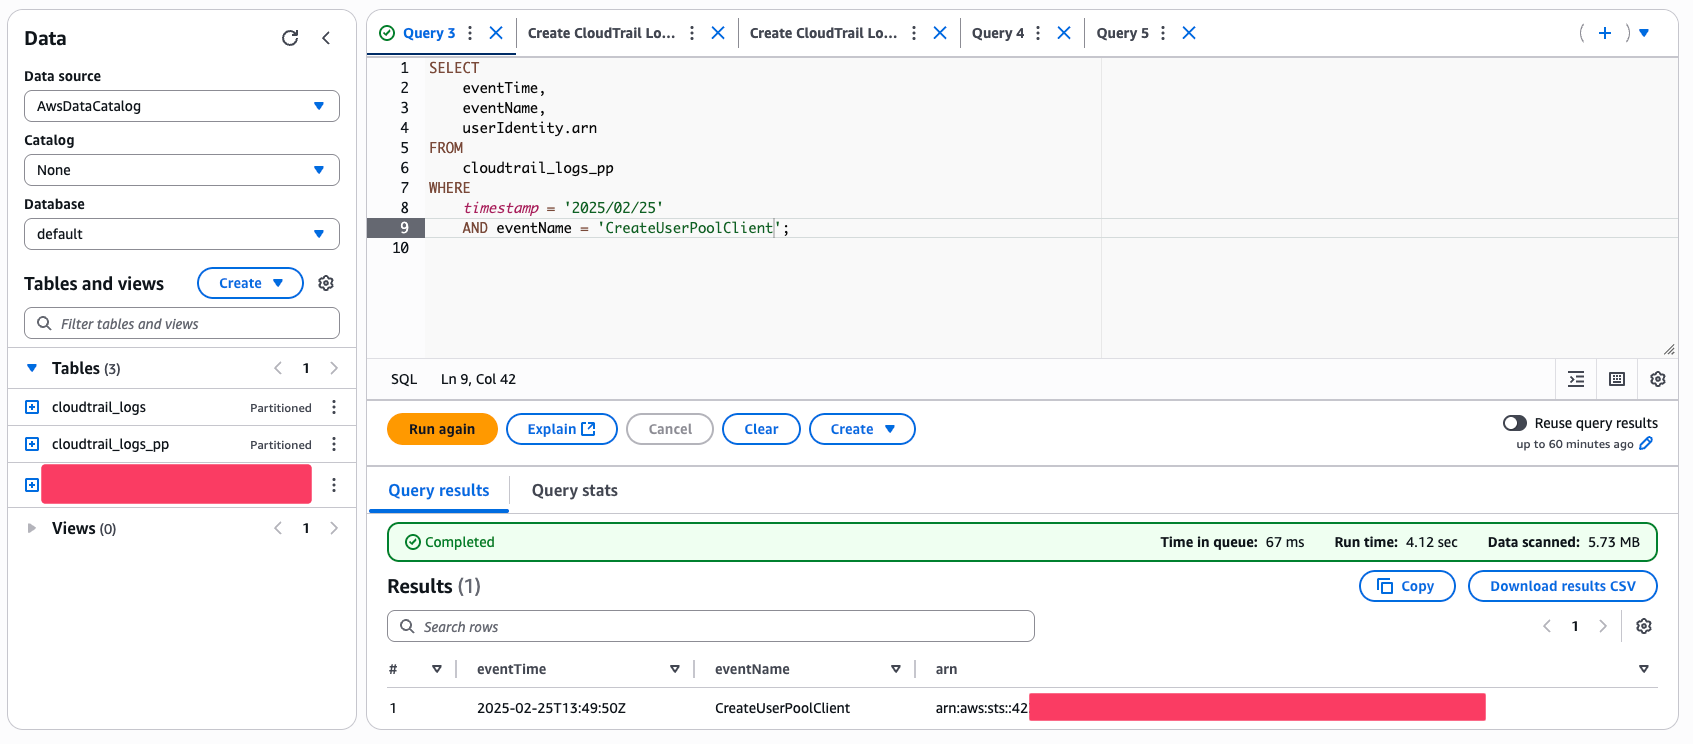Open the Catalog dropdown
The height and width of the screenshot is (744, 1693).
pos(182,170)
